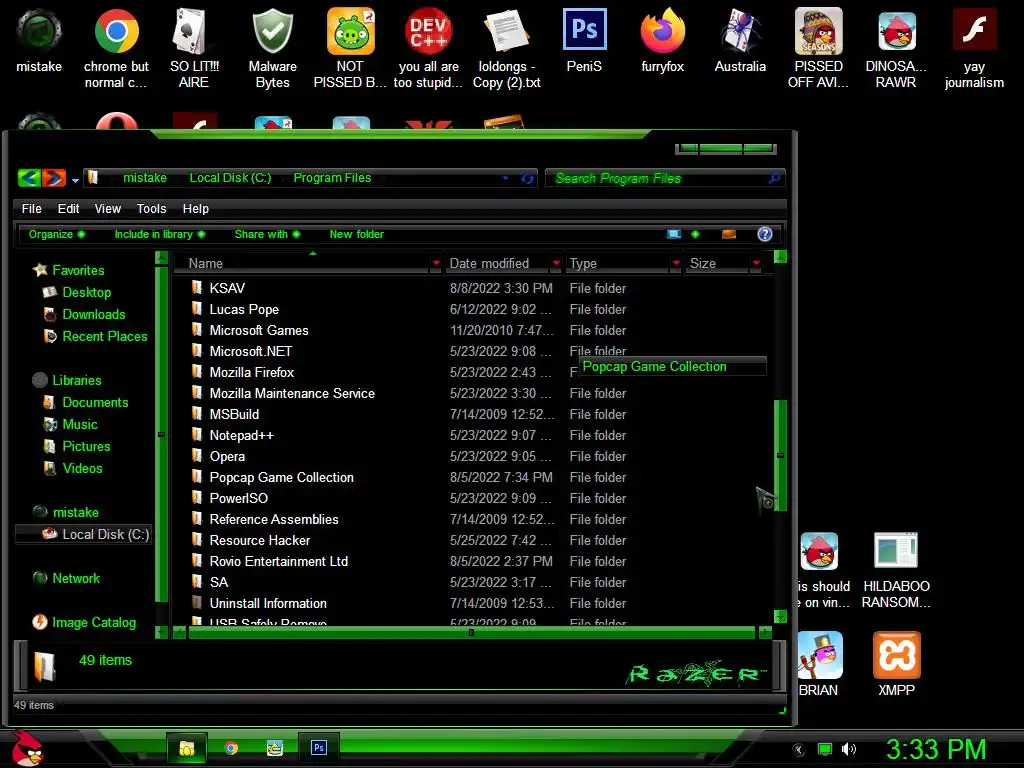Select the Rovio Entertainment Ltd folder
The height and width of the screenshot is (768, 1024).
pos(279,561)
